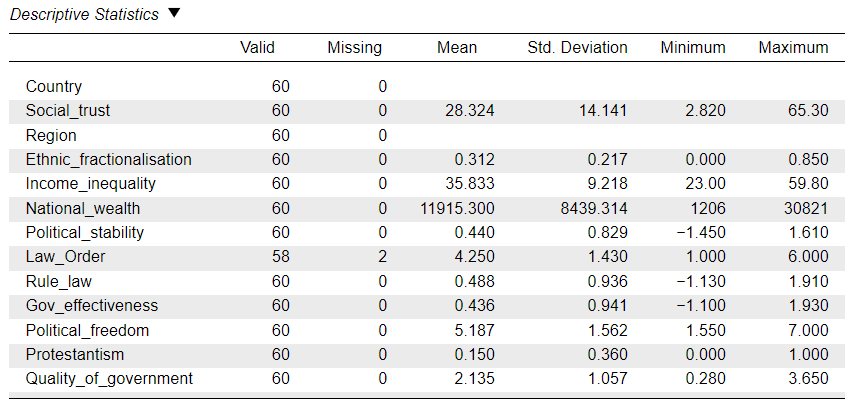
Task: Click the Missing column header
Action: click(x=354, y=47)
